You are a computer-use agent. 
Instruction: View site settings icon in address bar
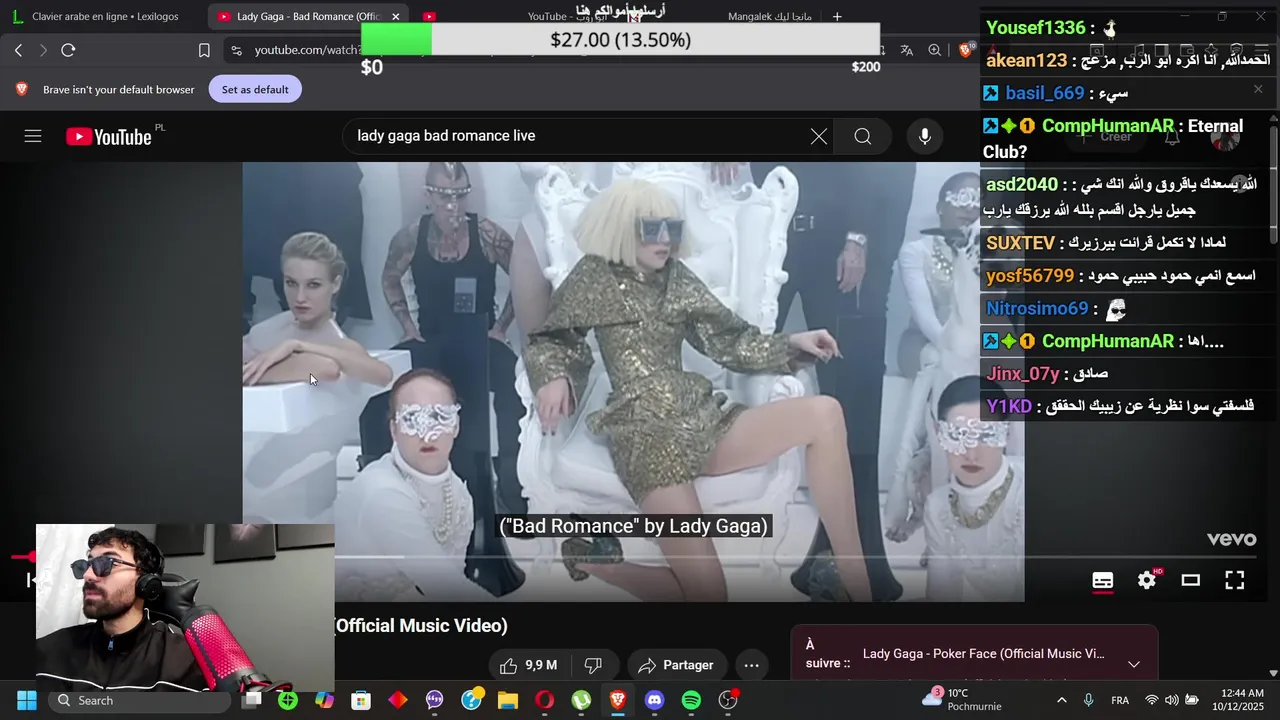click(236, 50)
